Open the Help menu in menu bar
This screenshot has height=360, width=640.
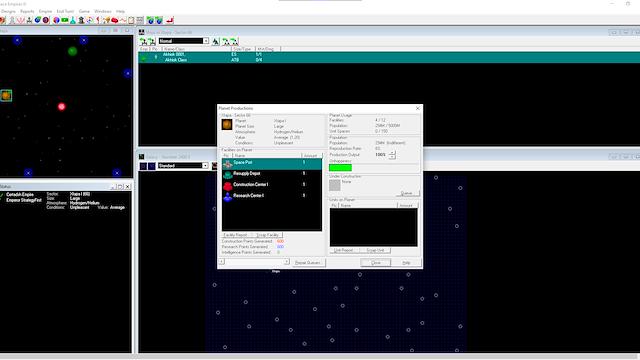120,11
